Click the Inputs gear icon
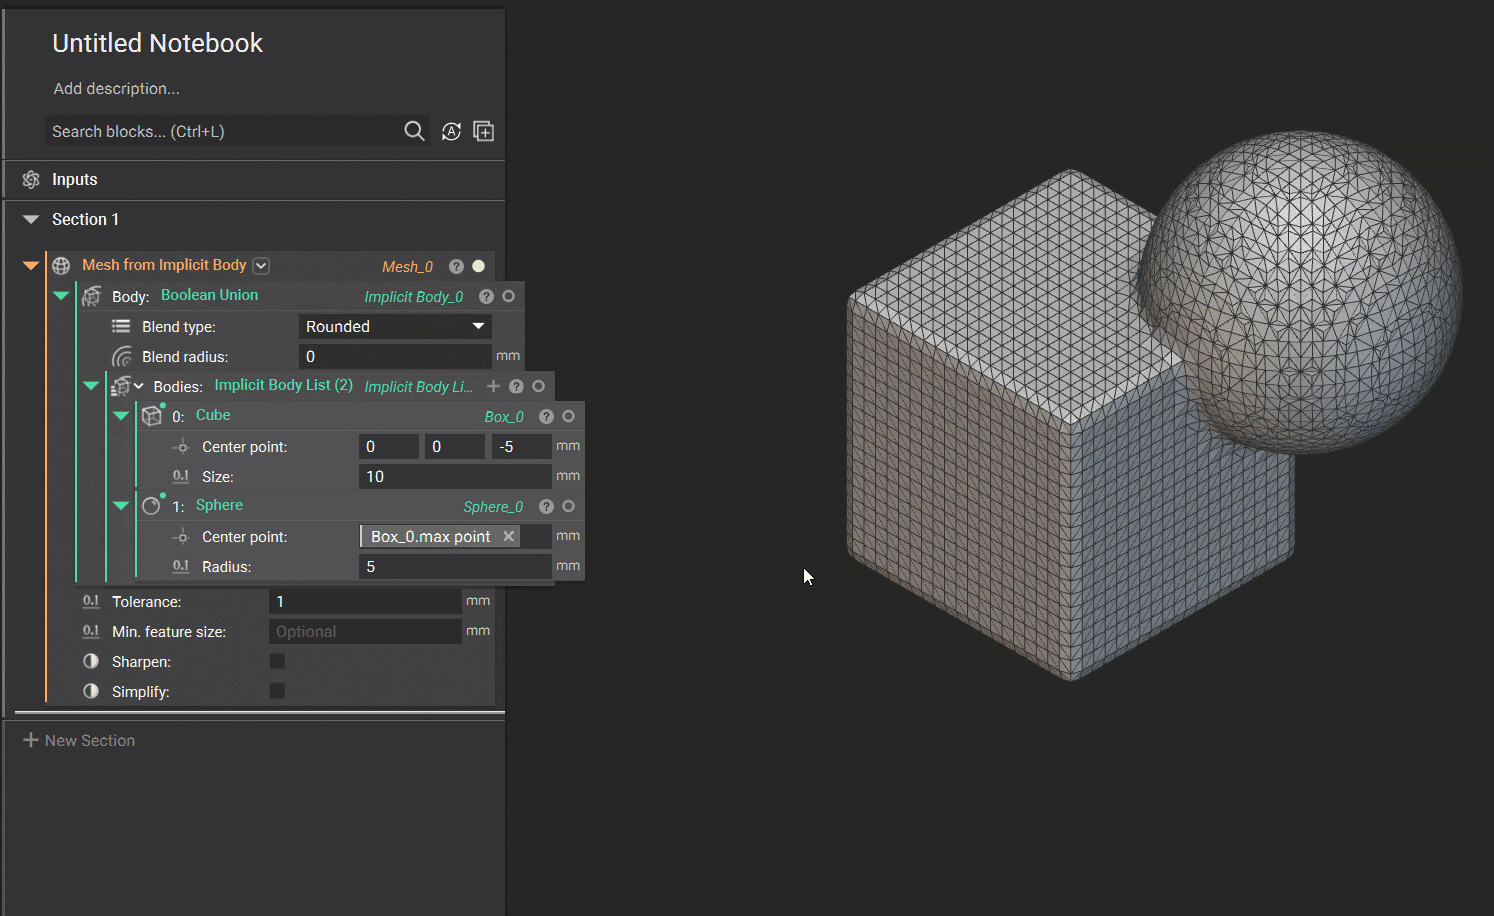The width and height of the screenshot is (1494, 916). [31, 179]
